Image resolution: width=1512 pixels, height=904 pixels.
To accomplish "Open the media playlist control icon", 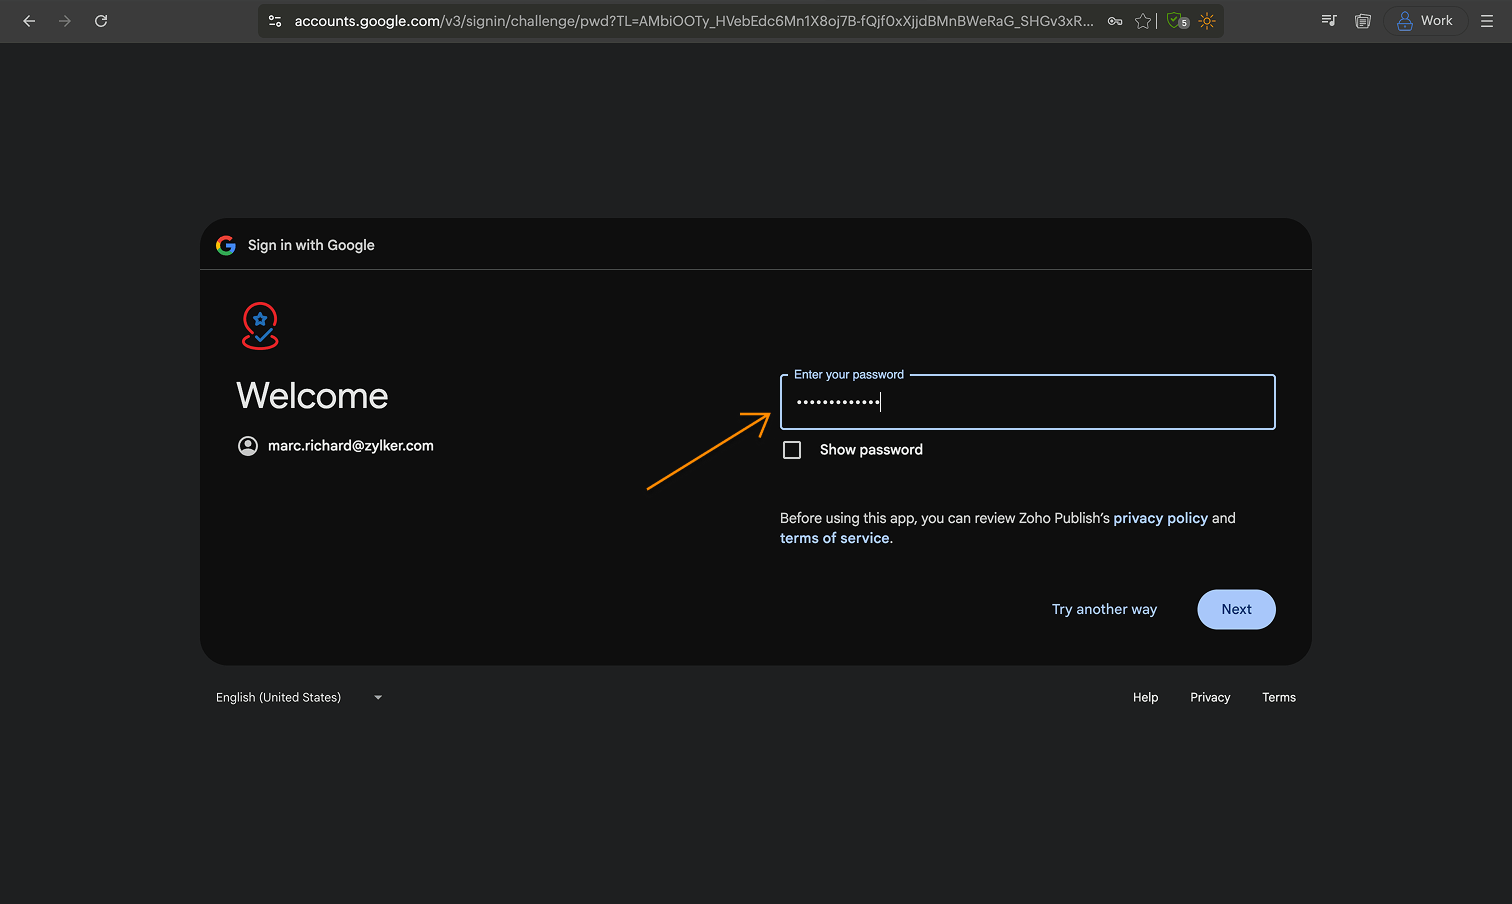I will tap(1329, 21).
